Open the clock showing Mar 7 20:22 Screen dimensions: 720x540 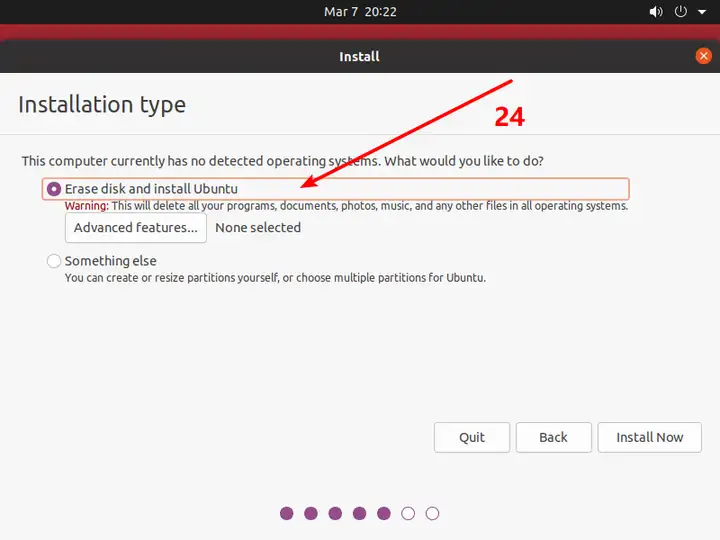[x=360, y=11]
